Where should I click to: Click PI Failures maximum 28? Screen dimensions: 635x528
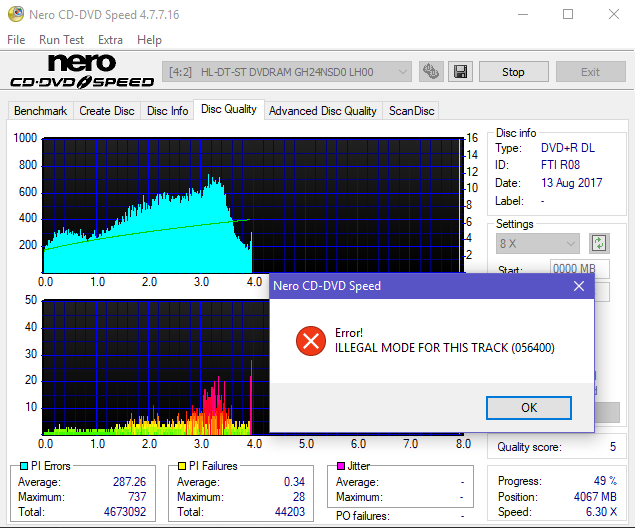pos(299,496)
